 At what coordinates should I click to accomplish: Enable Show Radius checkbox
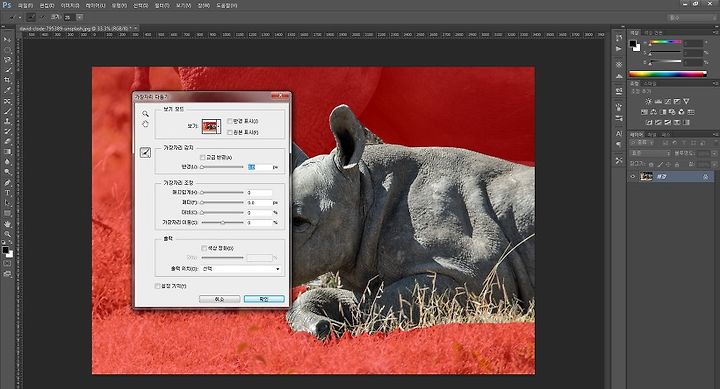click(x=230, y=121)
